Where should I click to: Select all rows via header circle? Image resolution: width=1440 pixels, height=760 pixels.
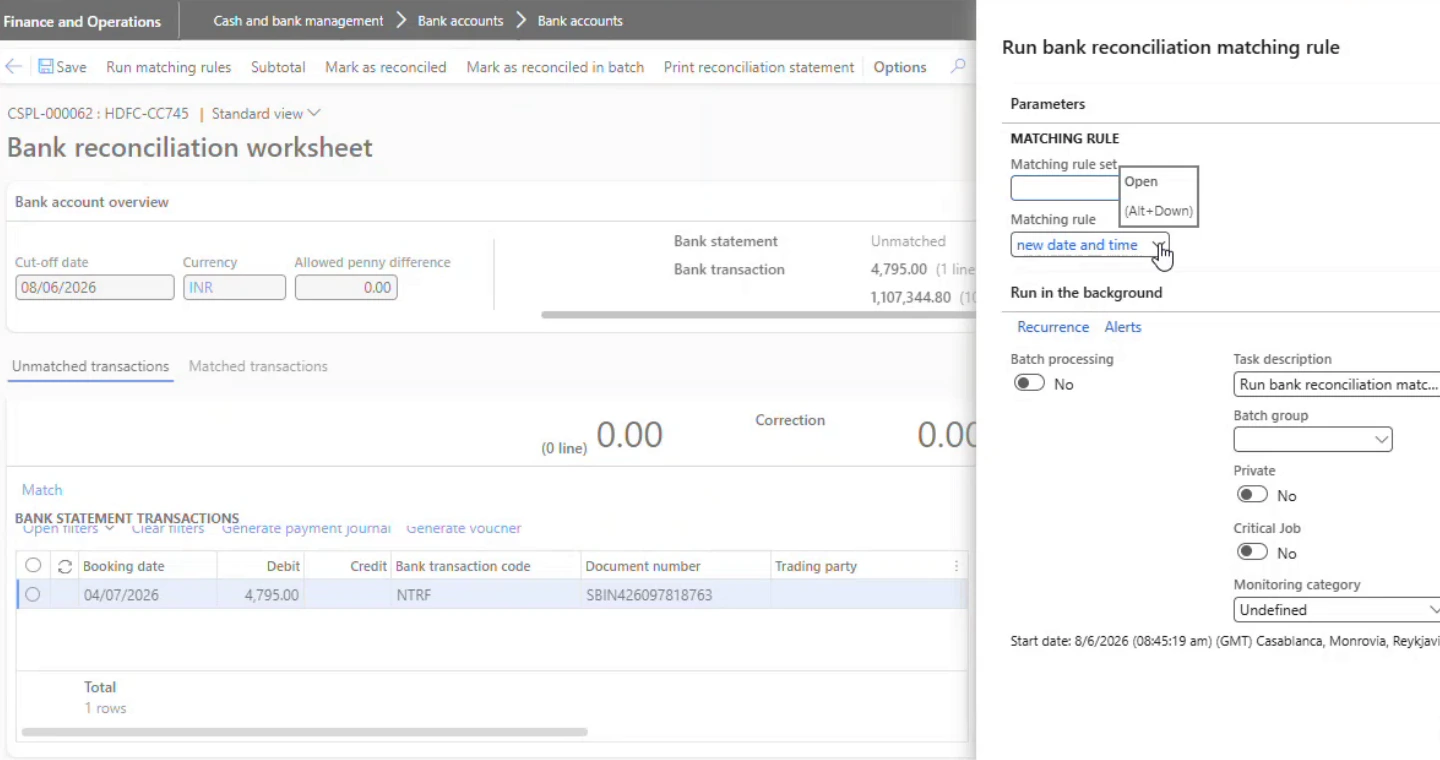(x=33, y=566)
